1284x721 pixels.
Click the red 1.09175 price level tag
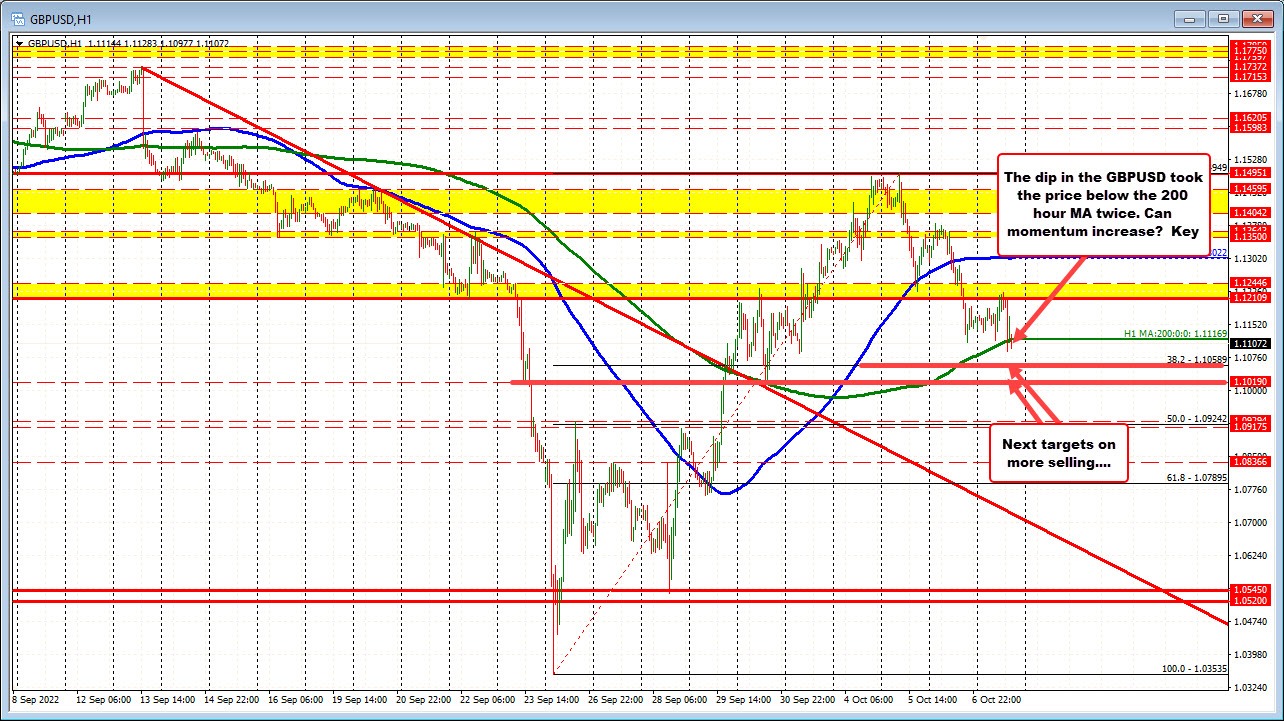1250,427
